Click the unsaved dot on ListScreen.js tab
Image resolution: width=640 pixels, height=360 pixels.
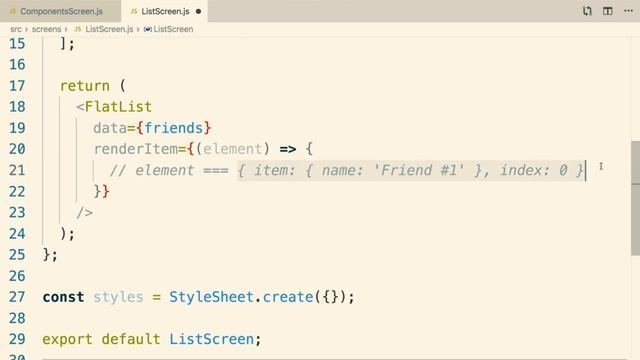[198, 11]
